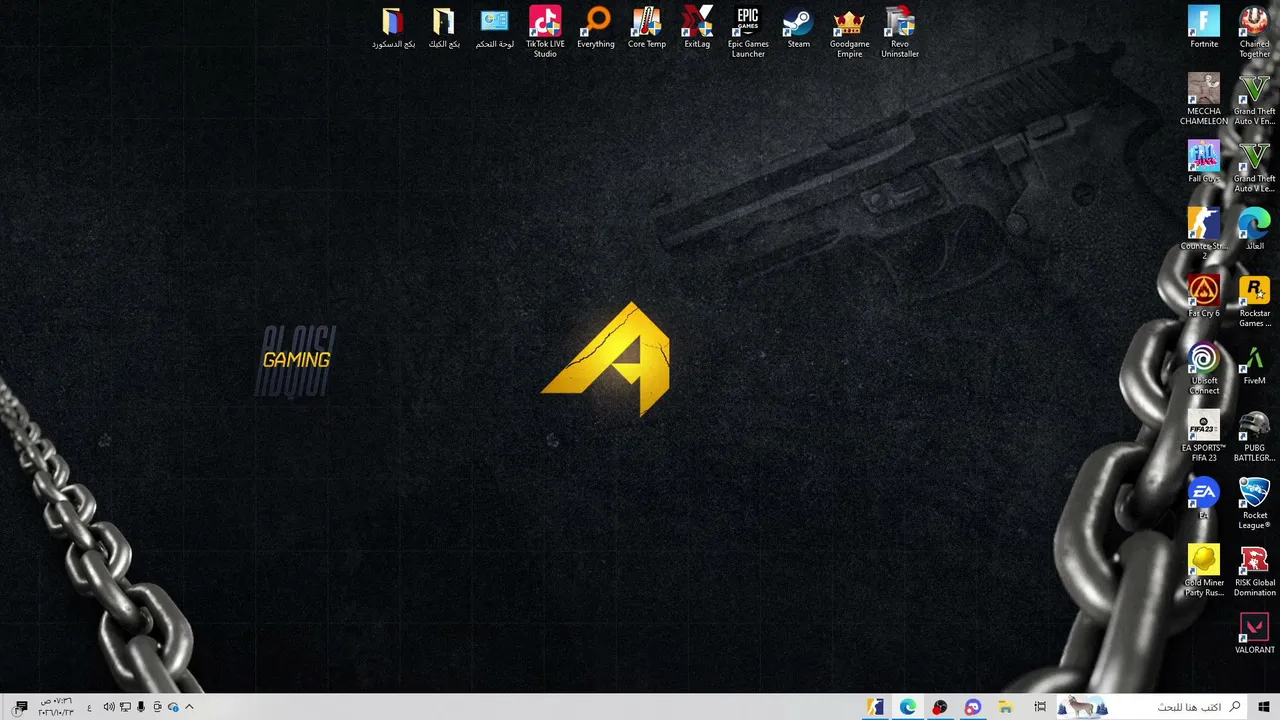Switch to Counter-Strike on the taskbar
The width and height of the screenshot is (1280, 720).
(x=875, y=707)
